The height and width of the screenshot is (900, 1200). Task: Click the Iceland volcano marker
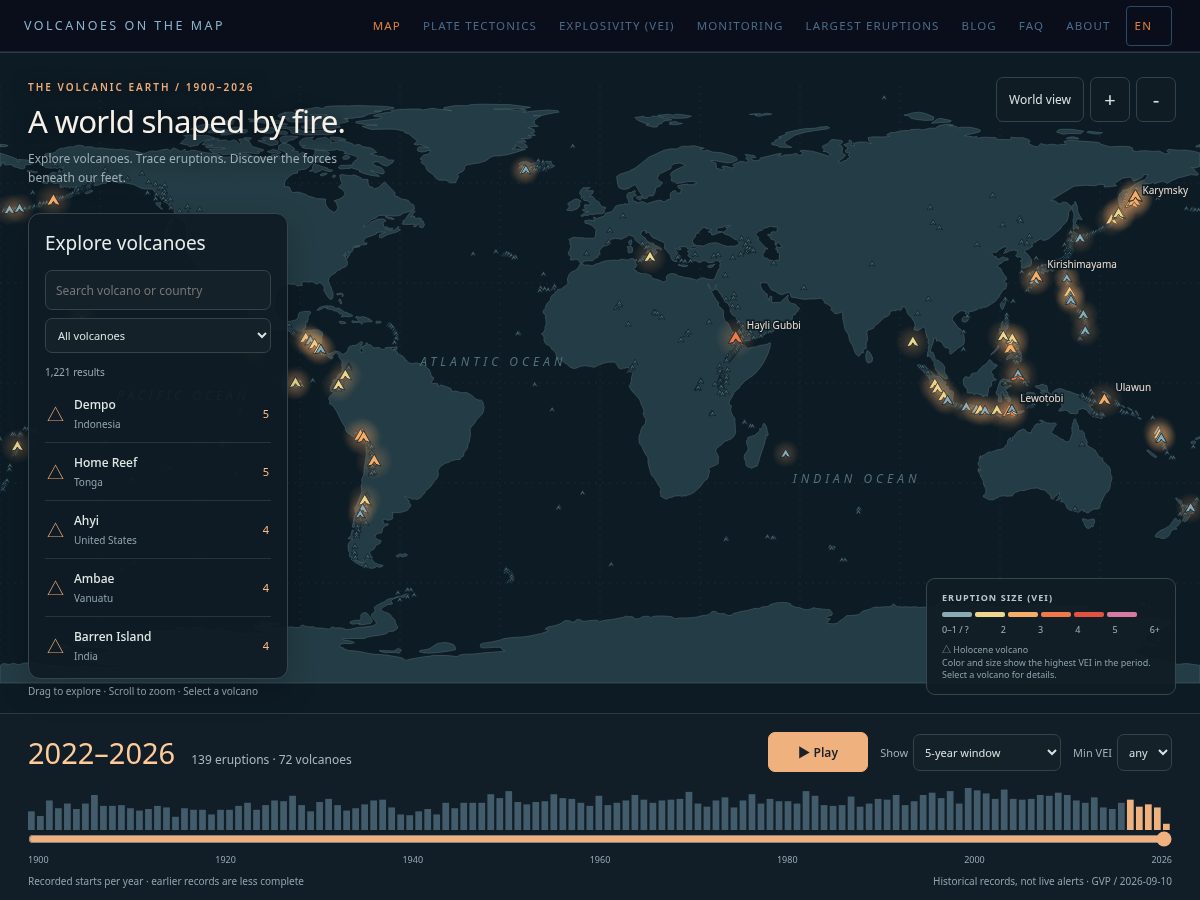pyautogui.click(x=525, y=170)
